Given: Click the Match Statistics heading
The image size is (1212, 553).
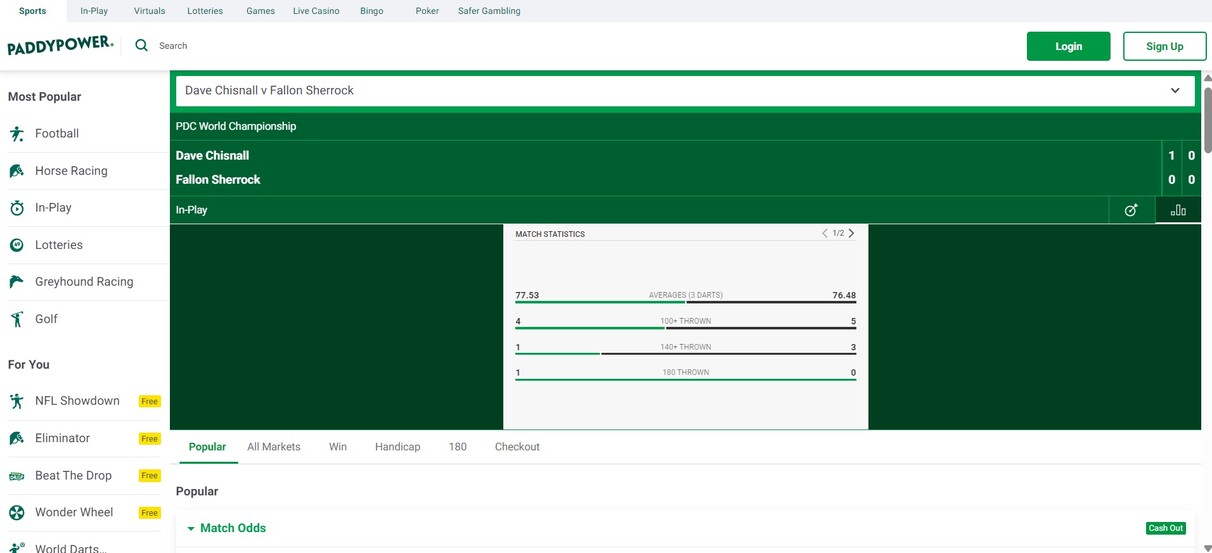Looking at the screenshot, I should [550, 234].
